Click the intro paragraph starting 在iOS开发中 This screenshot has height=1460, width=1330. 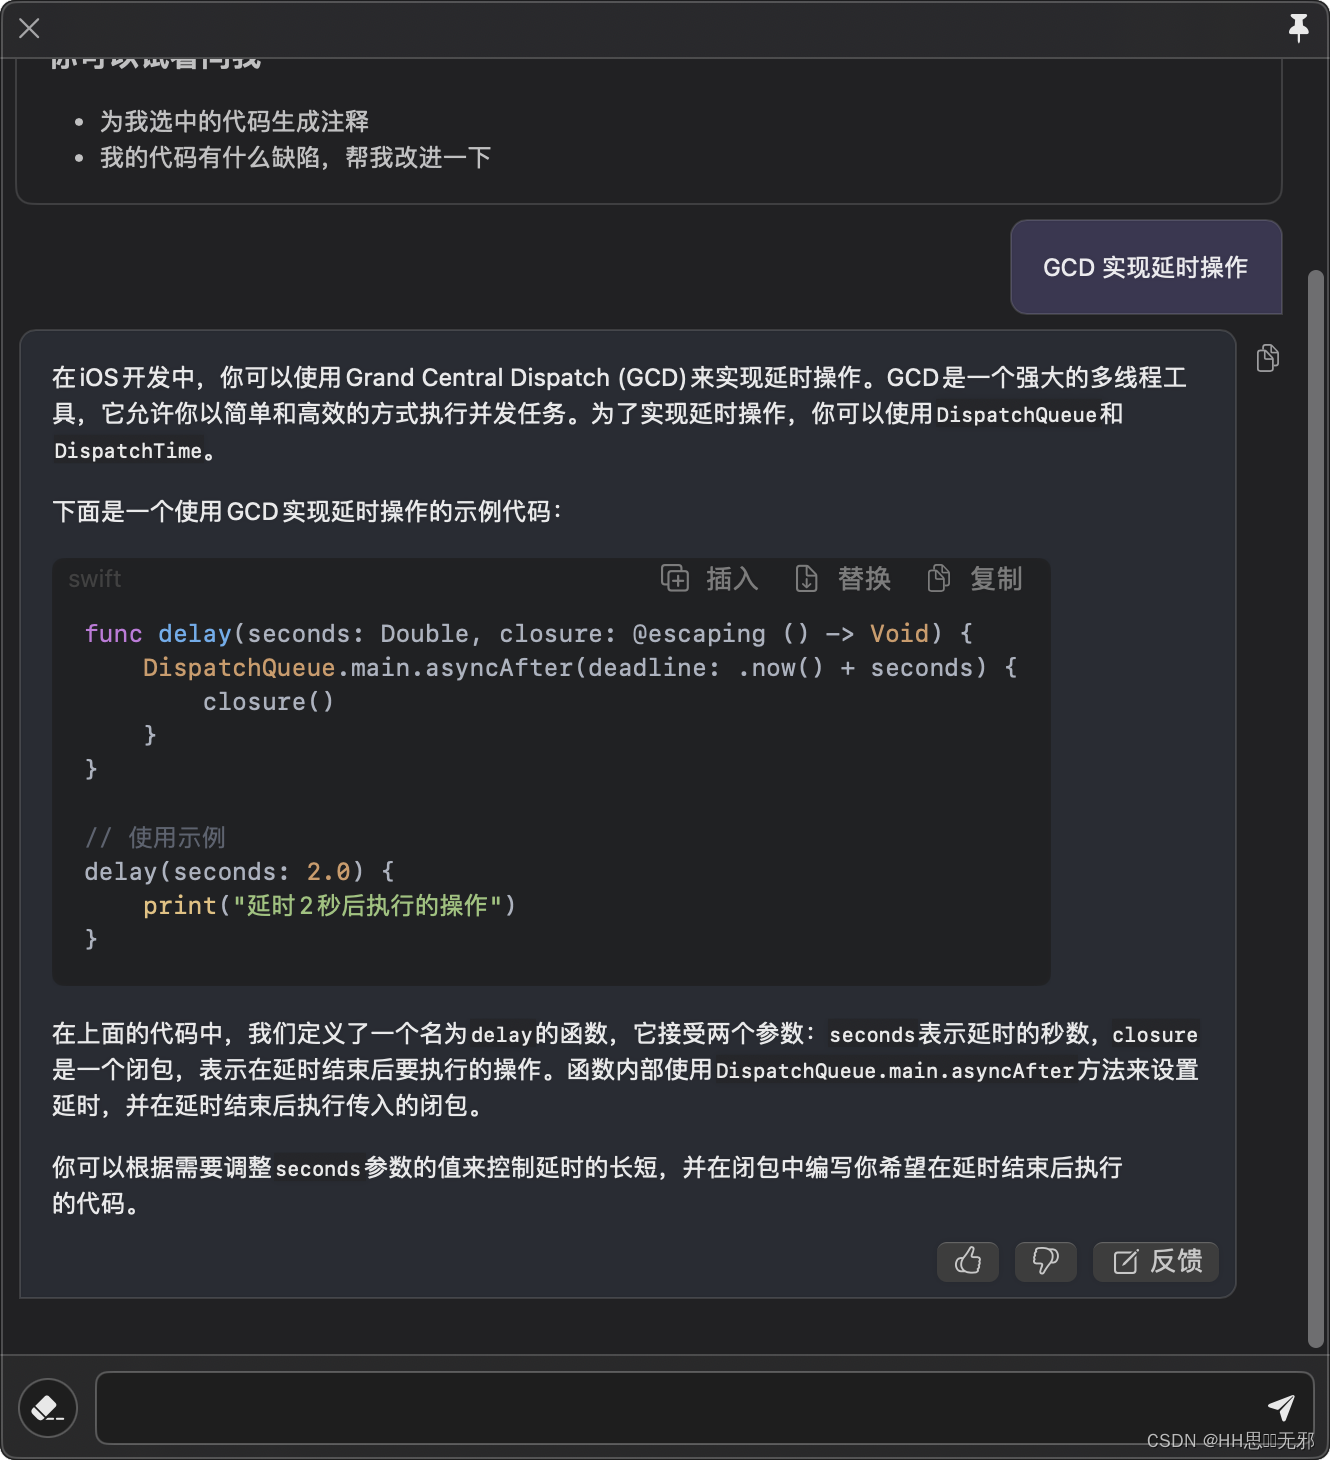(619, 414)
